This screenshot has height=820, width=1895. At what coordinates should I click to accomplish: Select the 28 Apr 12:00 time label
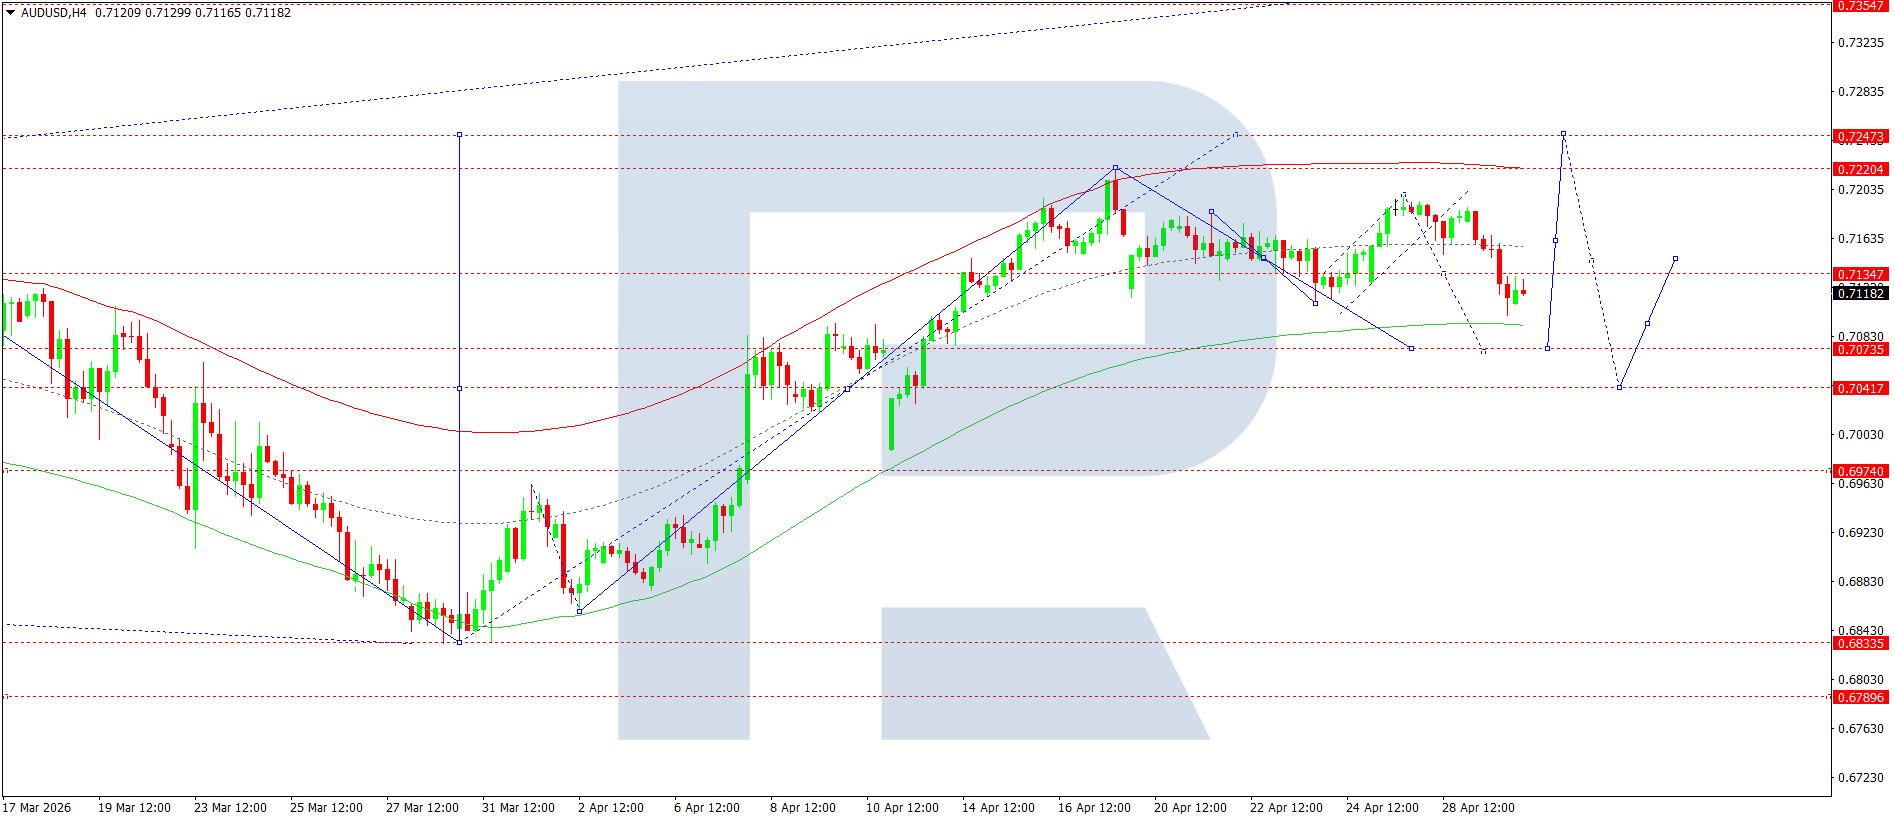(x=1478, y=808)
